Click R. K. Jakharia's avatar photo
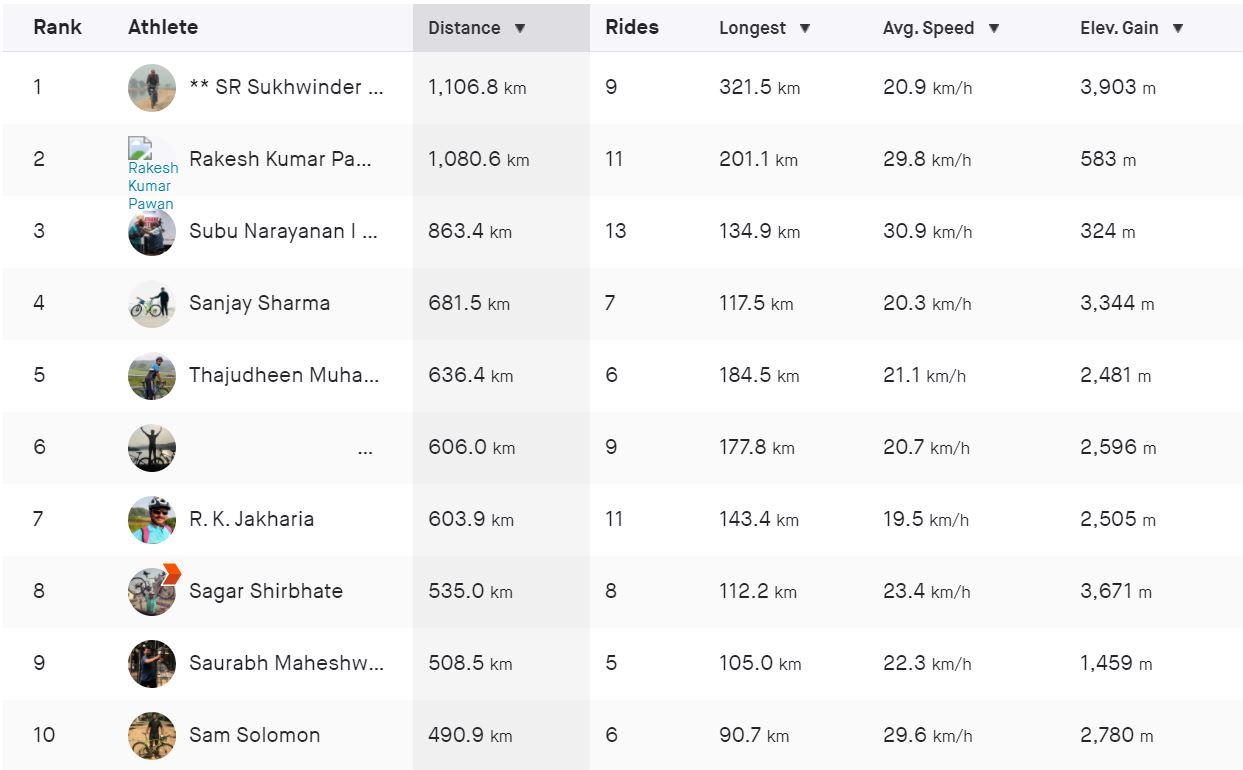The width and height of the screenshot is (1243, 770). pos(152,520)
